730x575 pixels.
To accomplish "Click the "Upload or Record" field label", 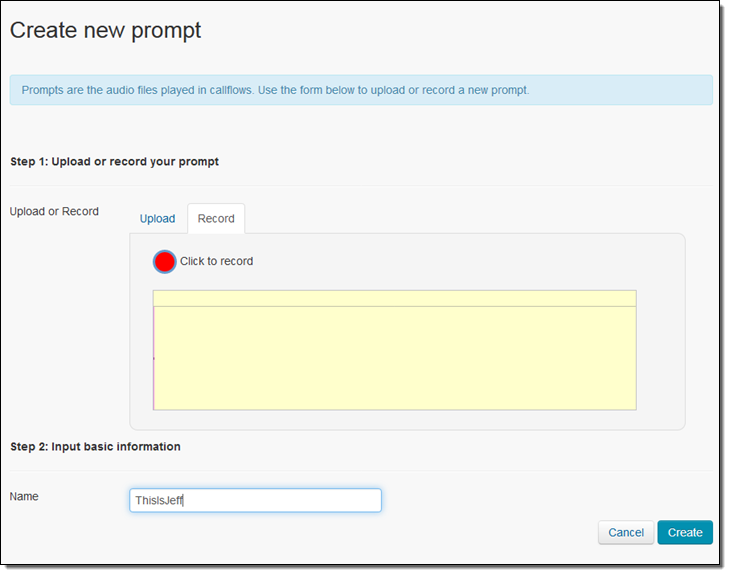I will tap(54, 211).
